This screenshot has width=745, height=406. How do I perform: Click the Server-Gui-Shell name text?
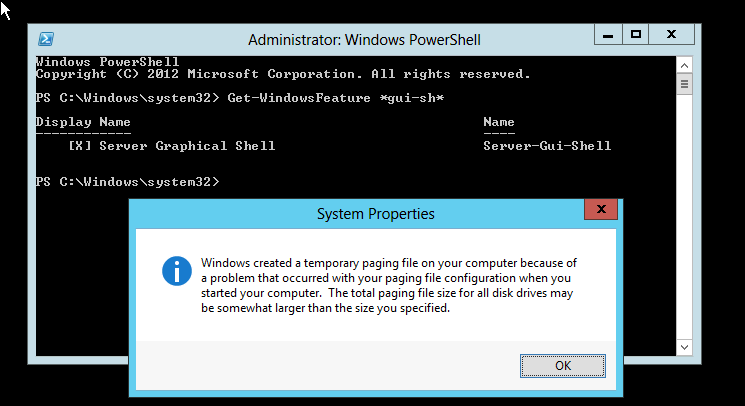point(547,146)
